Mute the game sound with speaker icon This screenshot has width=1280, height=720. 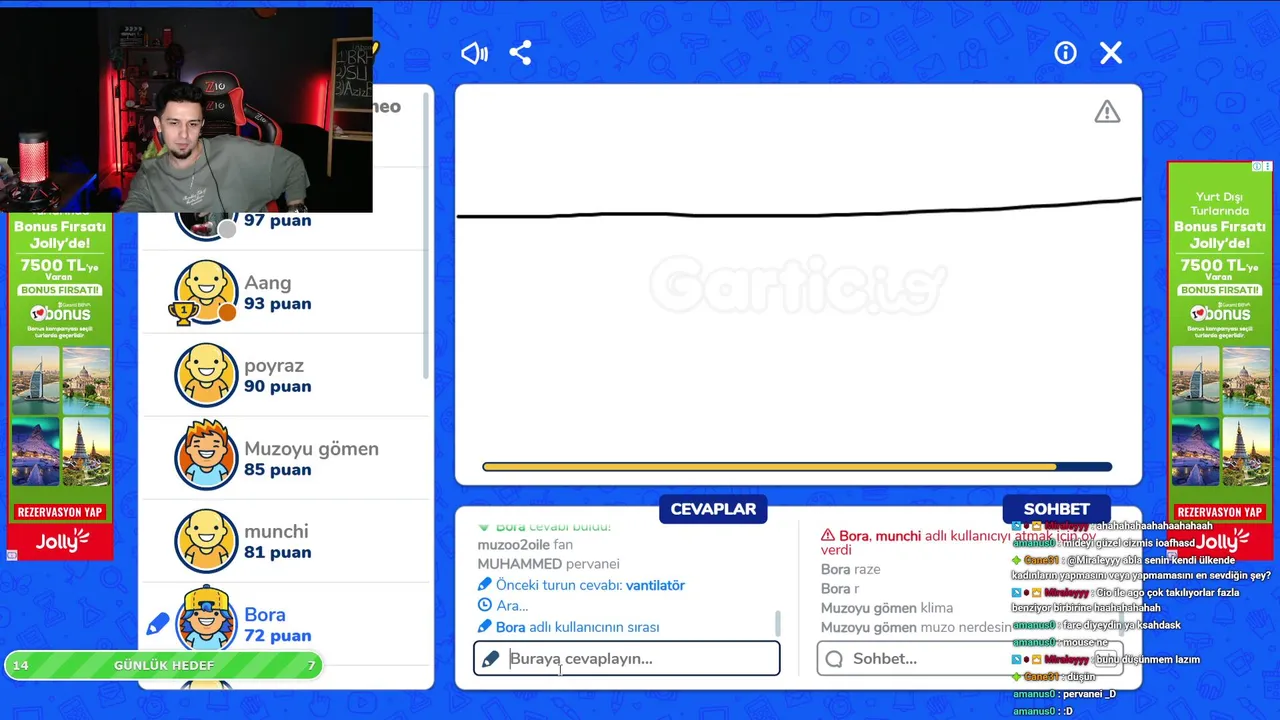point(474,53)
